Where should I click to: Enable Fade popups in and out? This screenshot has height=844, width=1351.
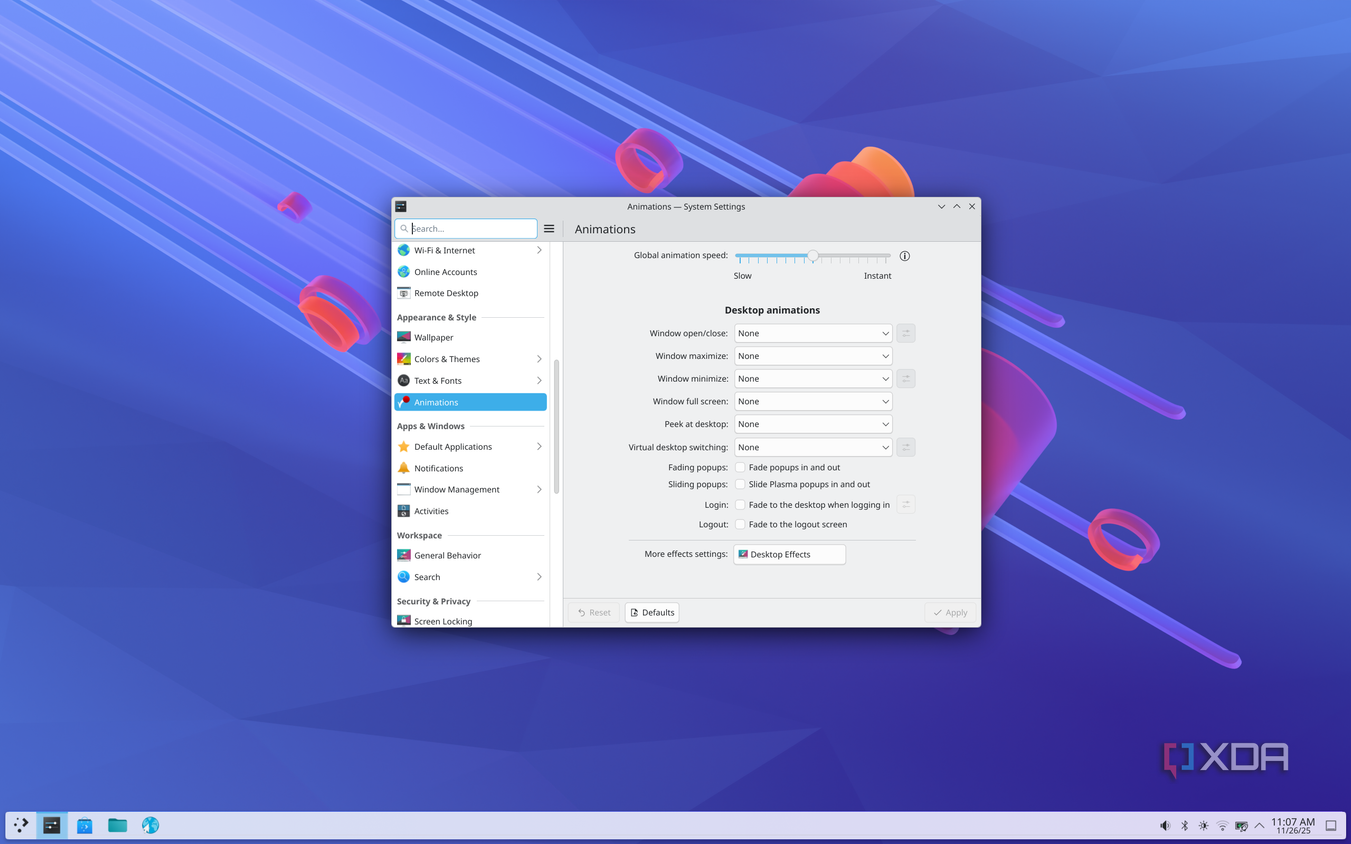(740, 467)
